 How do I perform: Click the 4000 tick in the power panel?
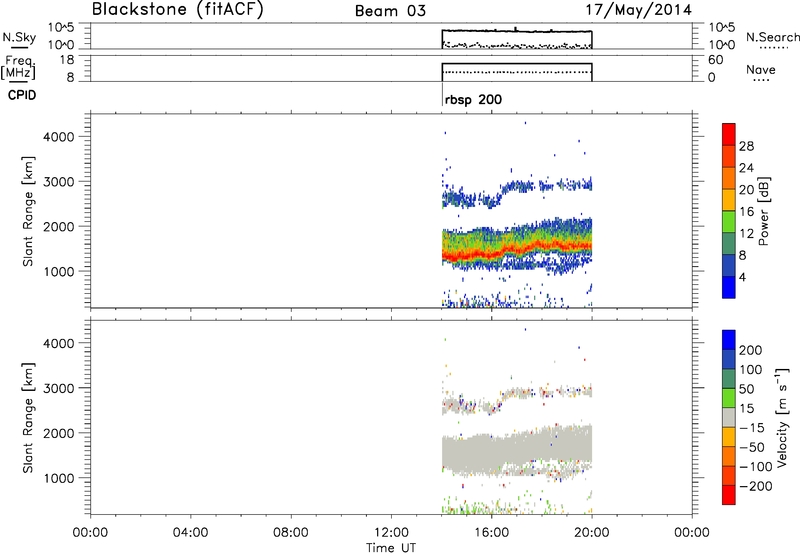[x=60, y=137]
